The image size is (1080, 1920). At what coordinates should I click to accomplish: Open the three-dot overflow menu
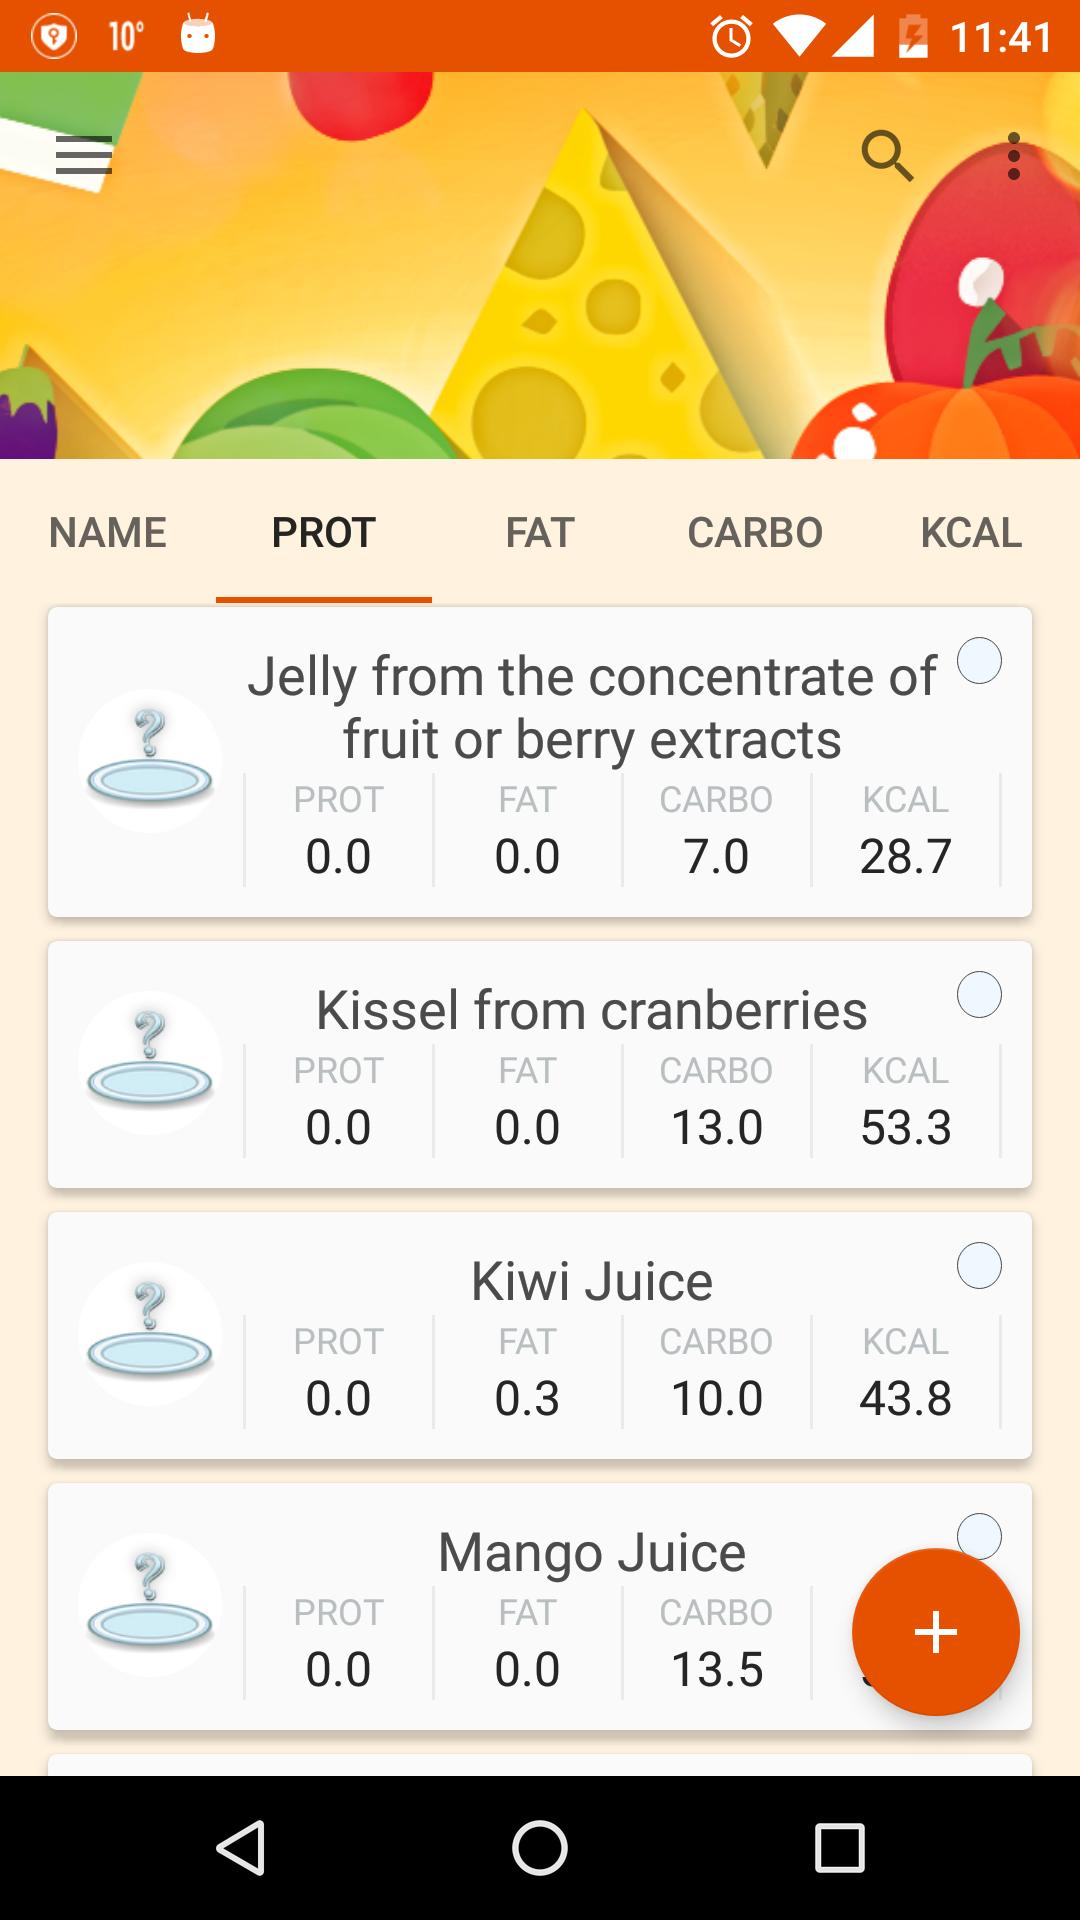(x=1014, y=156)
